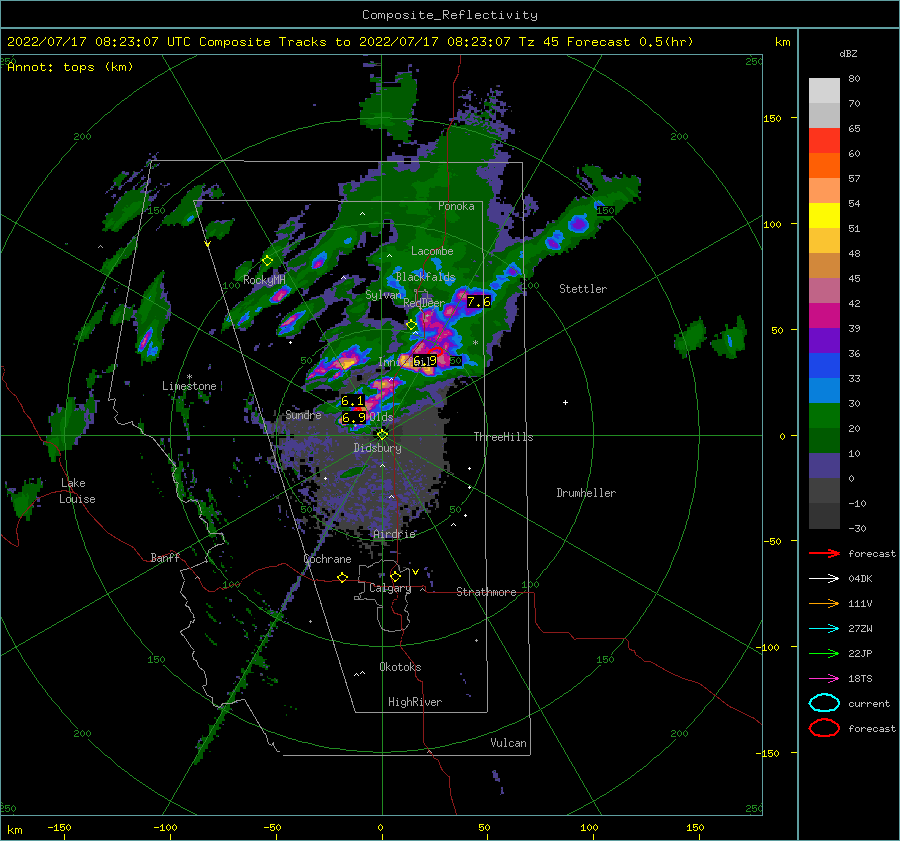Select the HighRiver town label
This screenshot has width=900, height=841.
point(415,702)
